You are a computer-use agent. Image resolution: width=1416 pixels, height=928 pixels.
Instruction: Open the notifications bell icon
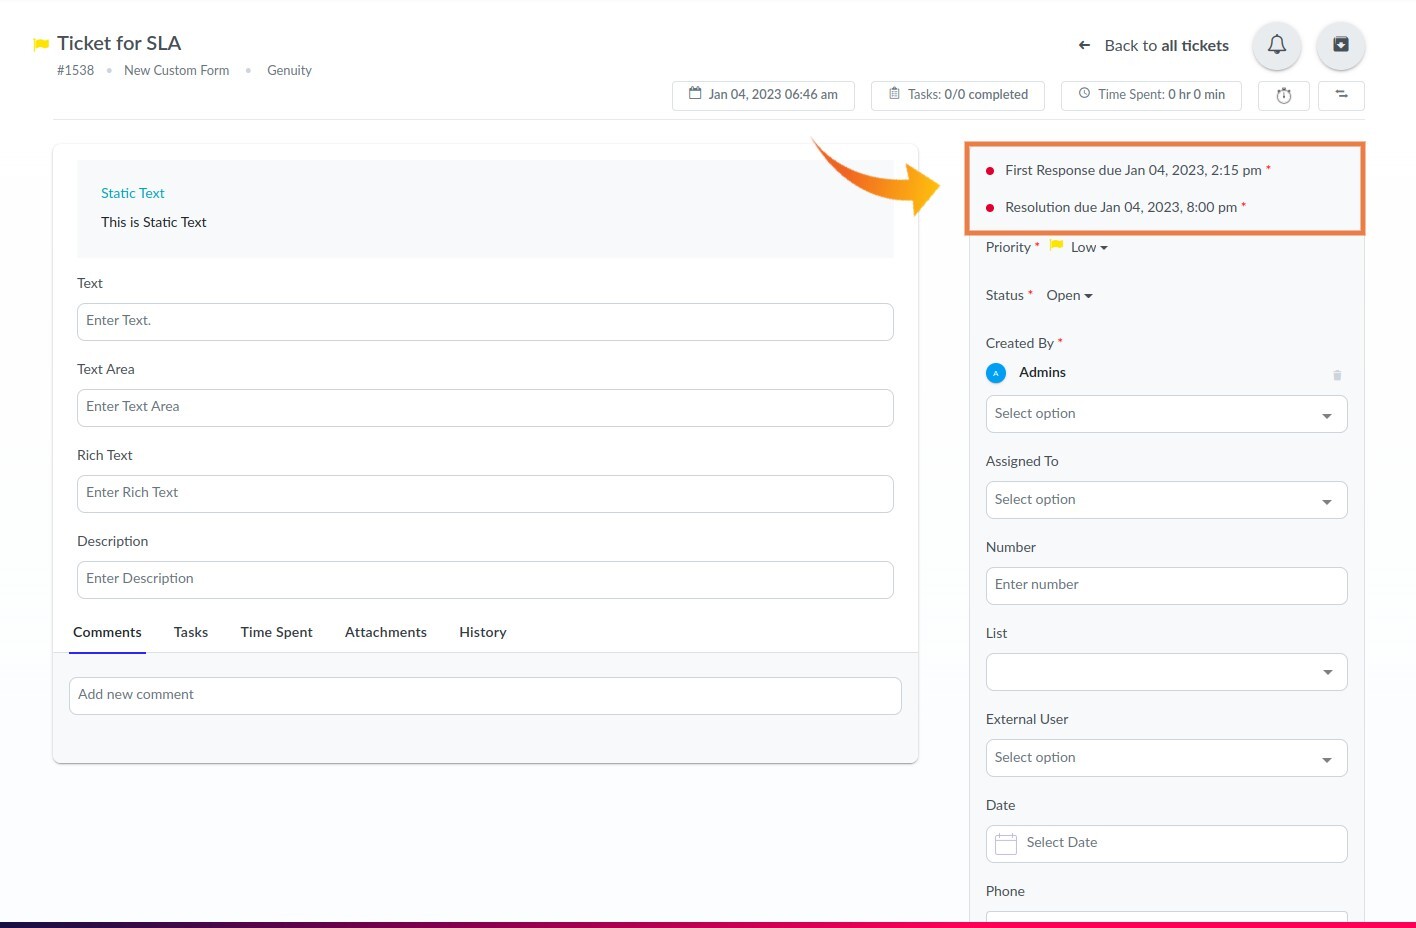coord(1277,45)
